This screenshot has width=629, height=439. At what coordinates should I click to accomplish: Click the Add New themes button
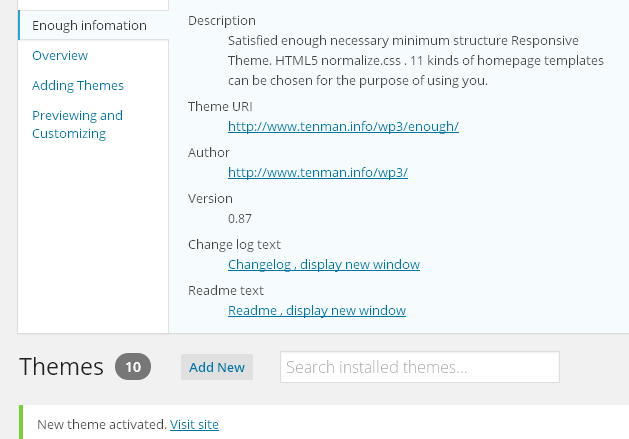pyautogui.click(x=217, y=367)
